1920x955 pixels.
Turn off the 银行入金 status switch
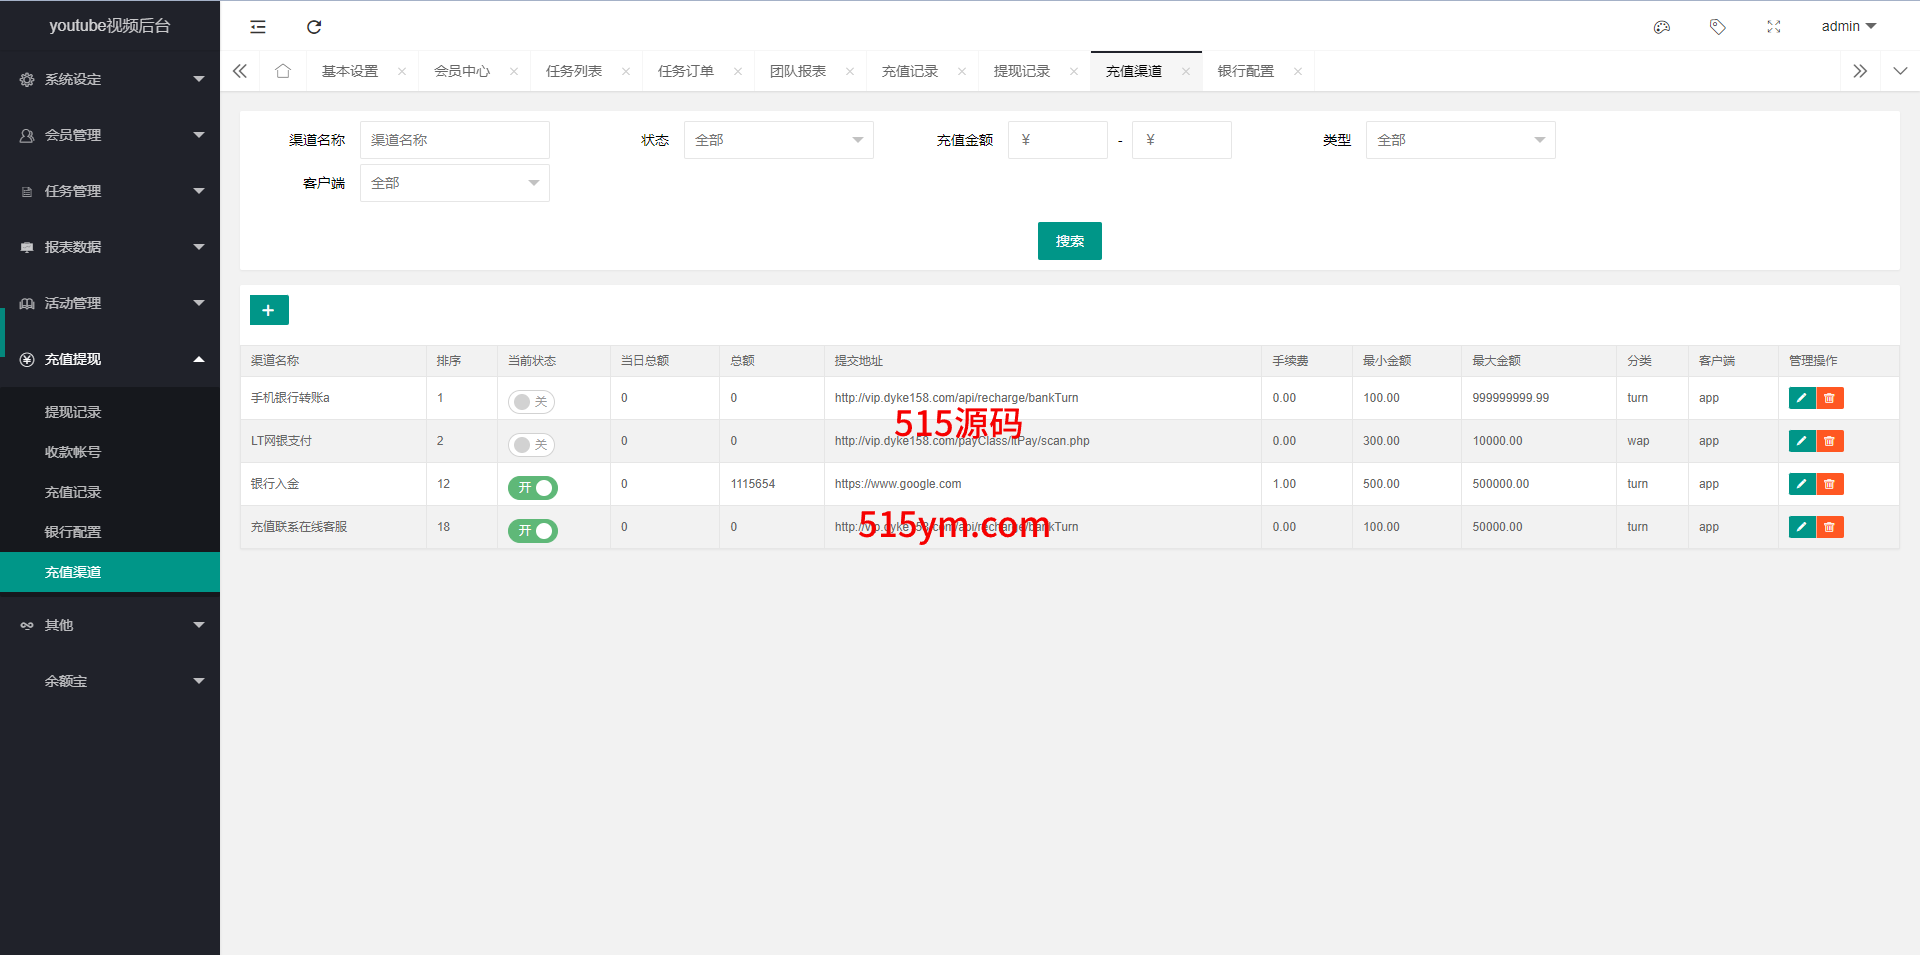(x=532, y=488)
